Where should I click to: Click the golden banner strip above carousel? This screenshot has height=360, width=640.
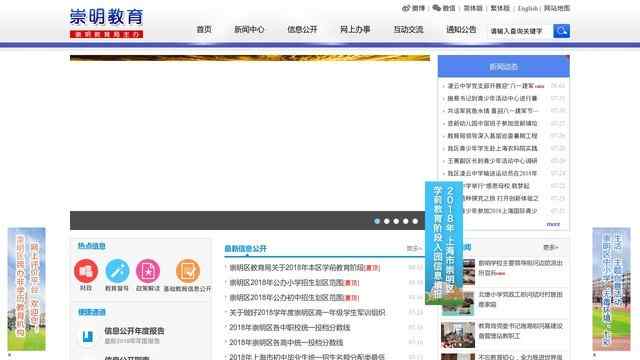point(250,58)
